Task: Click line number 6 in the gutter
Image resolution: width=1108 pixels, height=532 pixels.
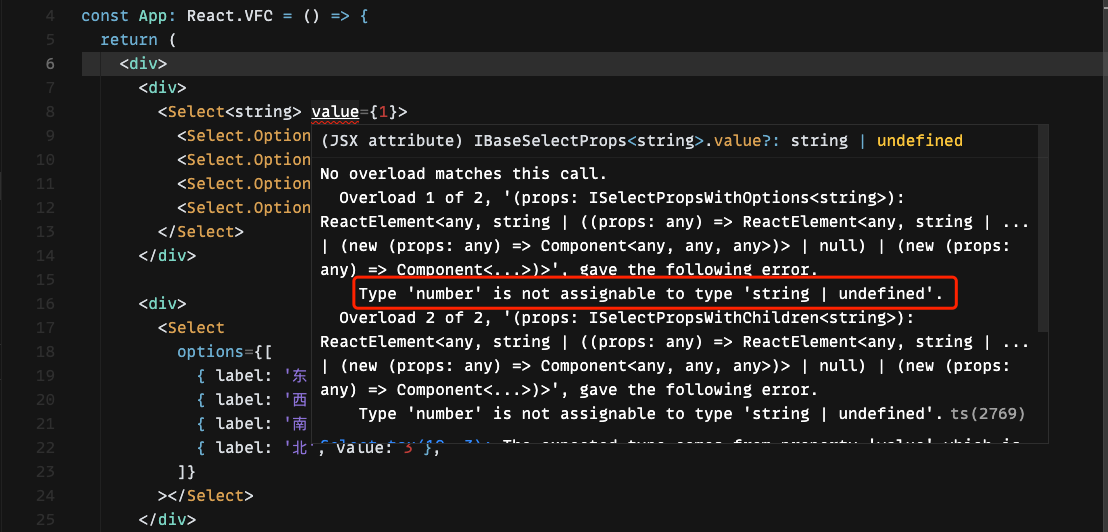Action: click(x=49, y=64)
